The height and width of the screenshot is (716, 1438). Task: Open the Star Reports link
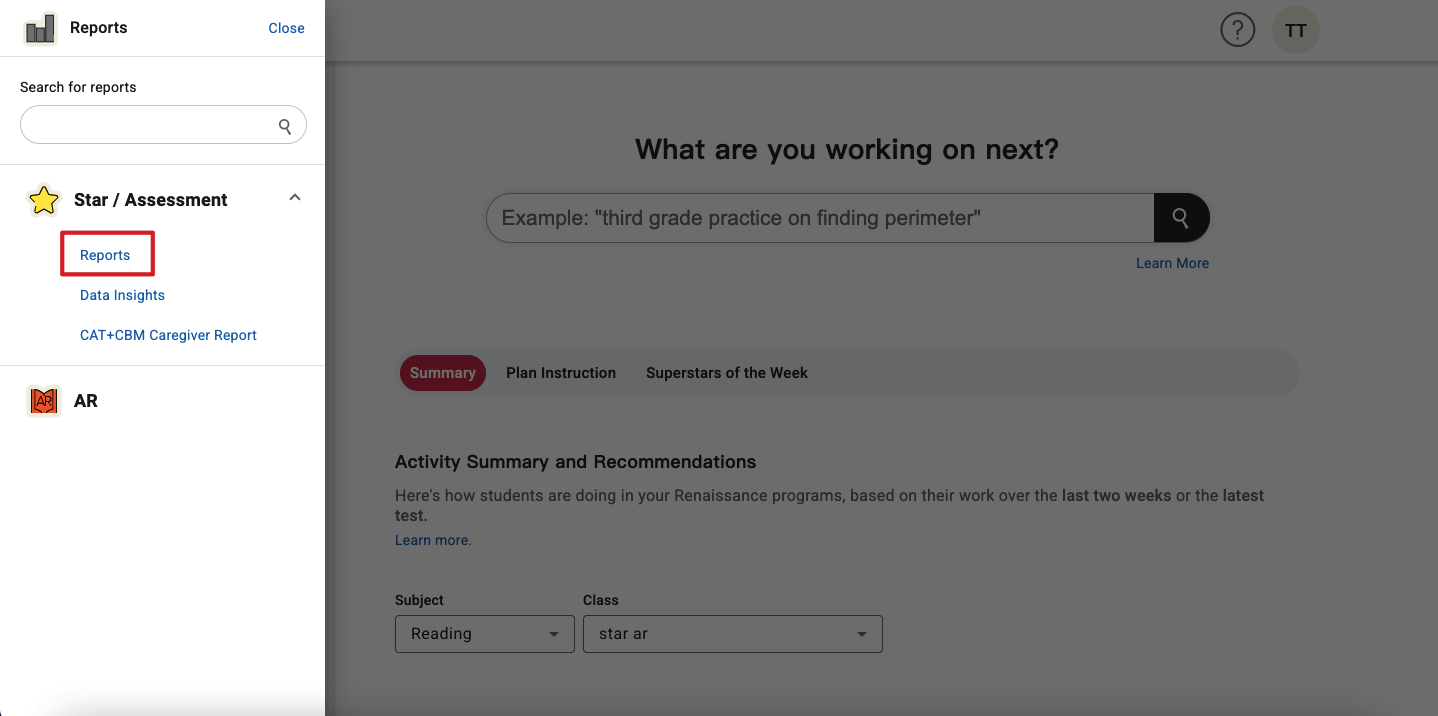[x=105, y=255]
